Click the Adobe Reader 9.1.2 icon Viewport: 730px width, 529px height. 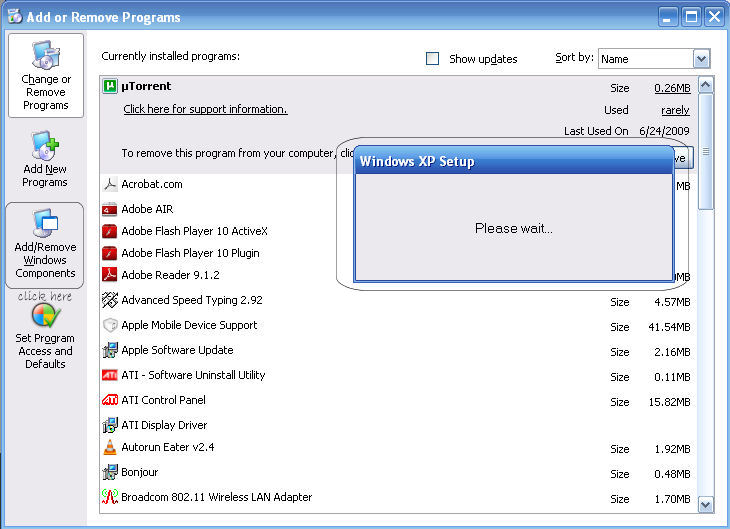(110, 275)
